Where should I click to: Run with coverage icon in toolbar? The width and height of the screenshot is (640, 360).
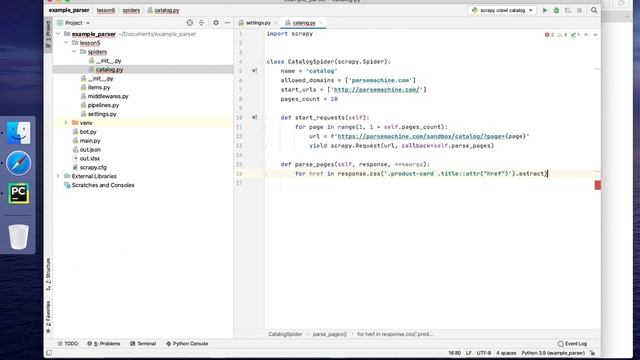568,10
